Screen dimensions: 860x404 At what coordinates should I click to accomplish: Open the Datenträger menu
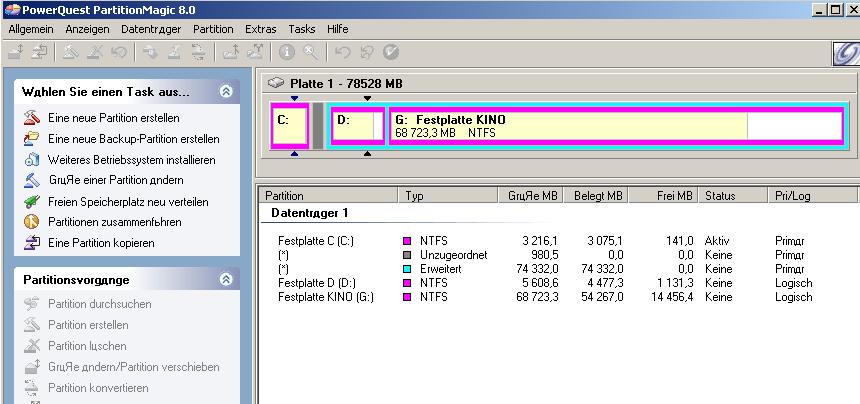151,29
